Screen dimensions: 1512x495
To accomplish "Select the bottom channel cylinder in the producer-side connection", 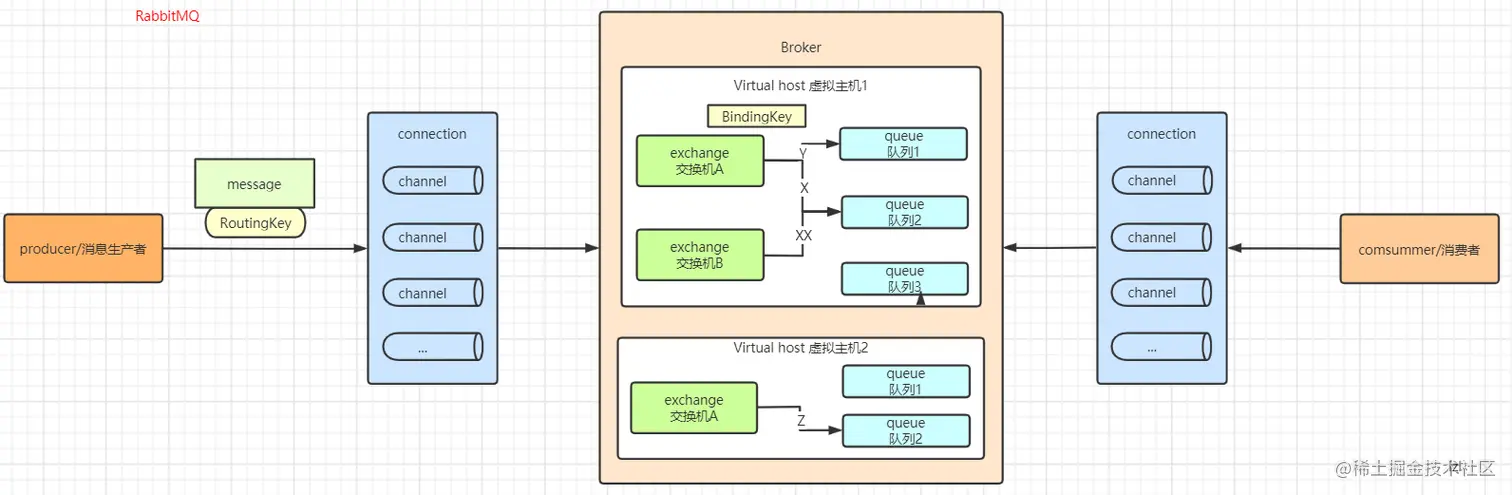I will (433, 293).
